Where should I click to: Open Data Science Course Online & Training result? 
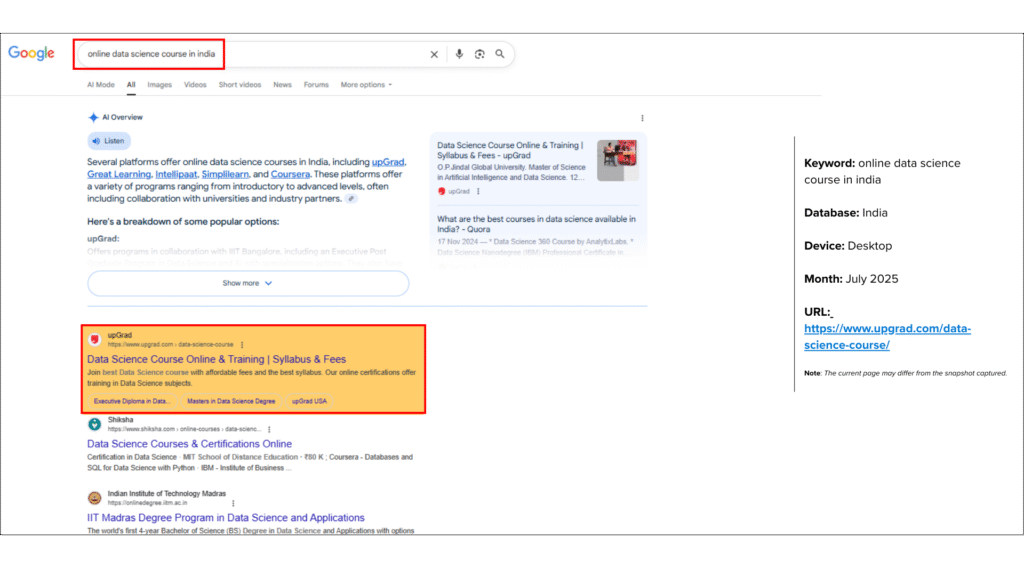[216, 359]
